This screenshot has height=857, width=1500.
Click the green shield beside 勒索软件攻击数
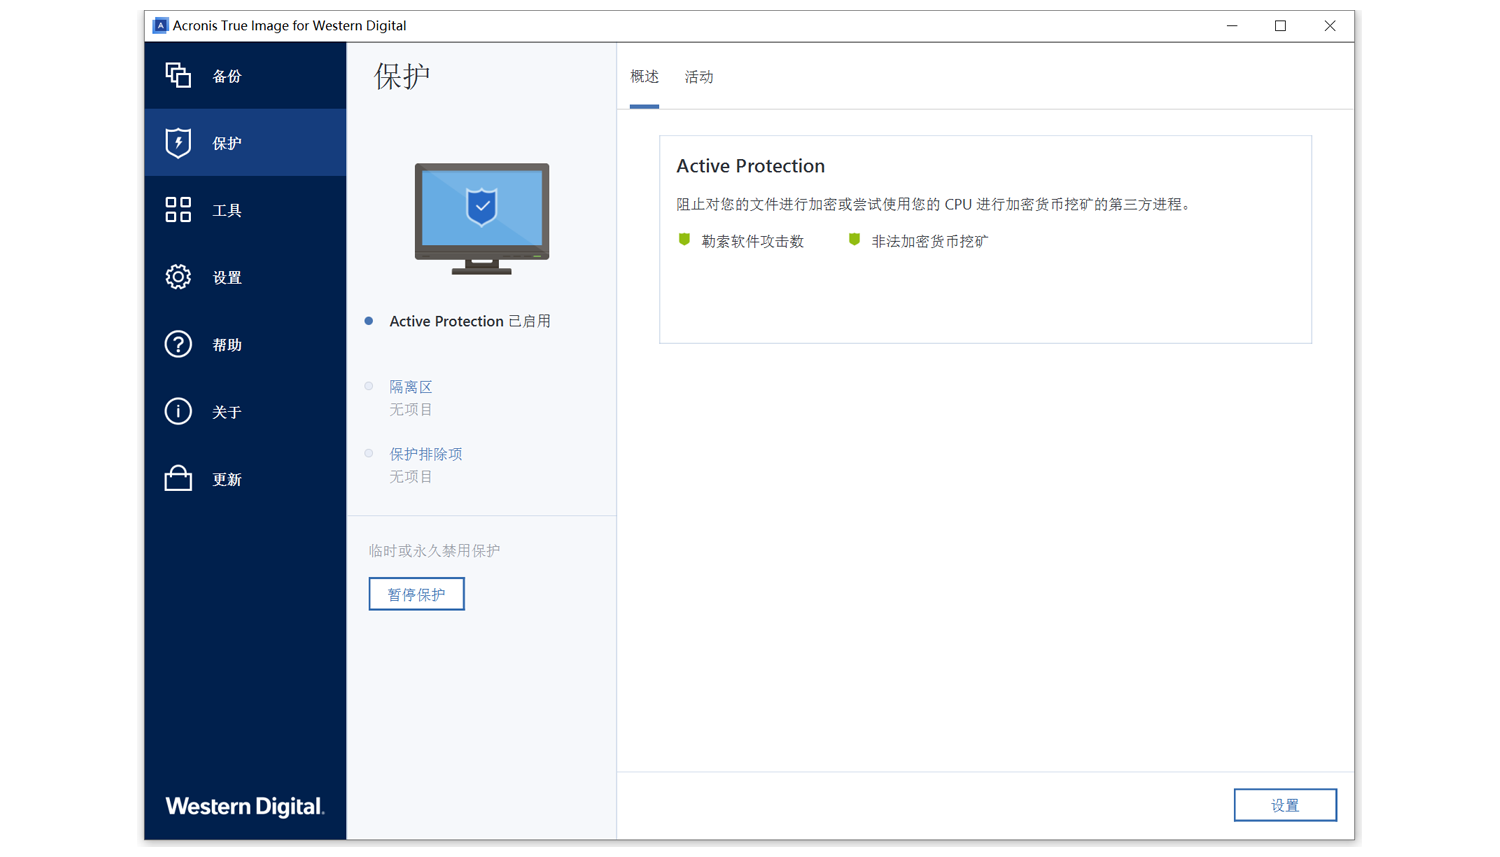click(x=684, y=240)
